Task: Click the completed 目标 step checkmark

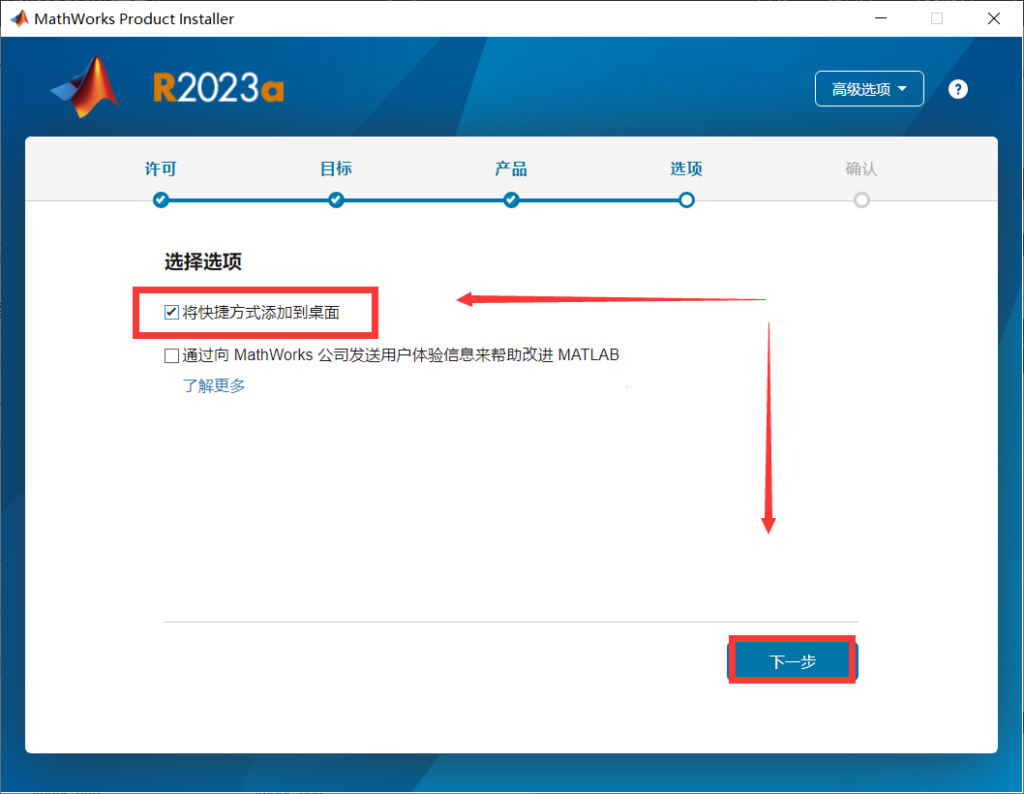Action: tap(336, 200)
